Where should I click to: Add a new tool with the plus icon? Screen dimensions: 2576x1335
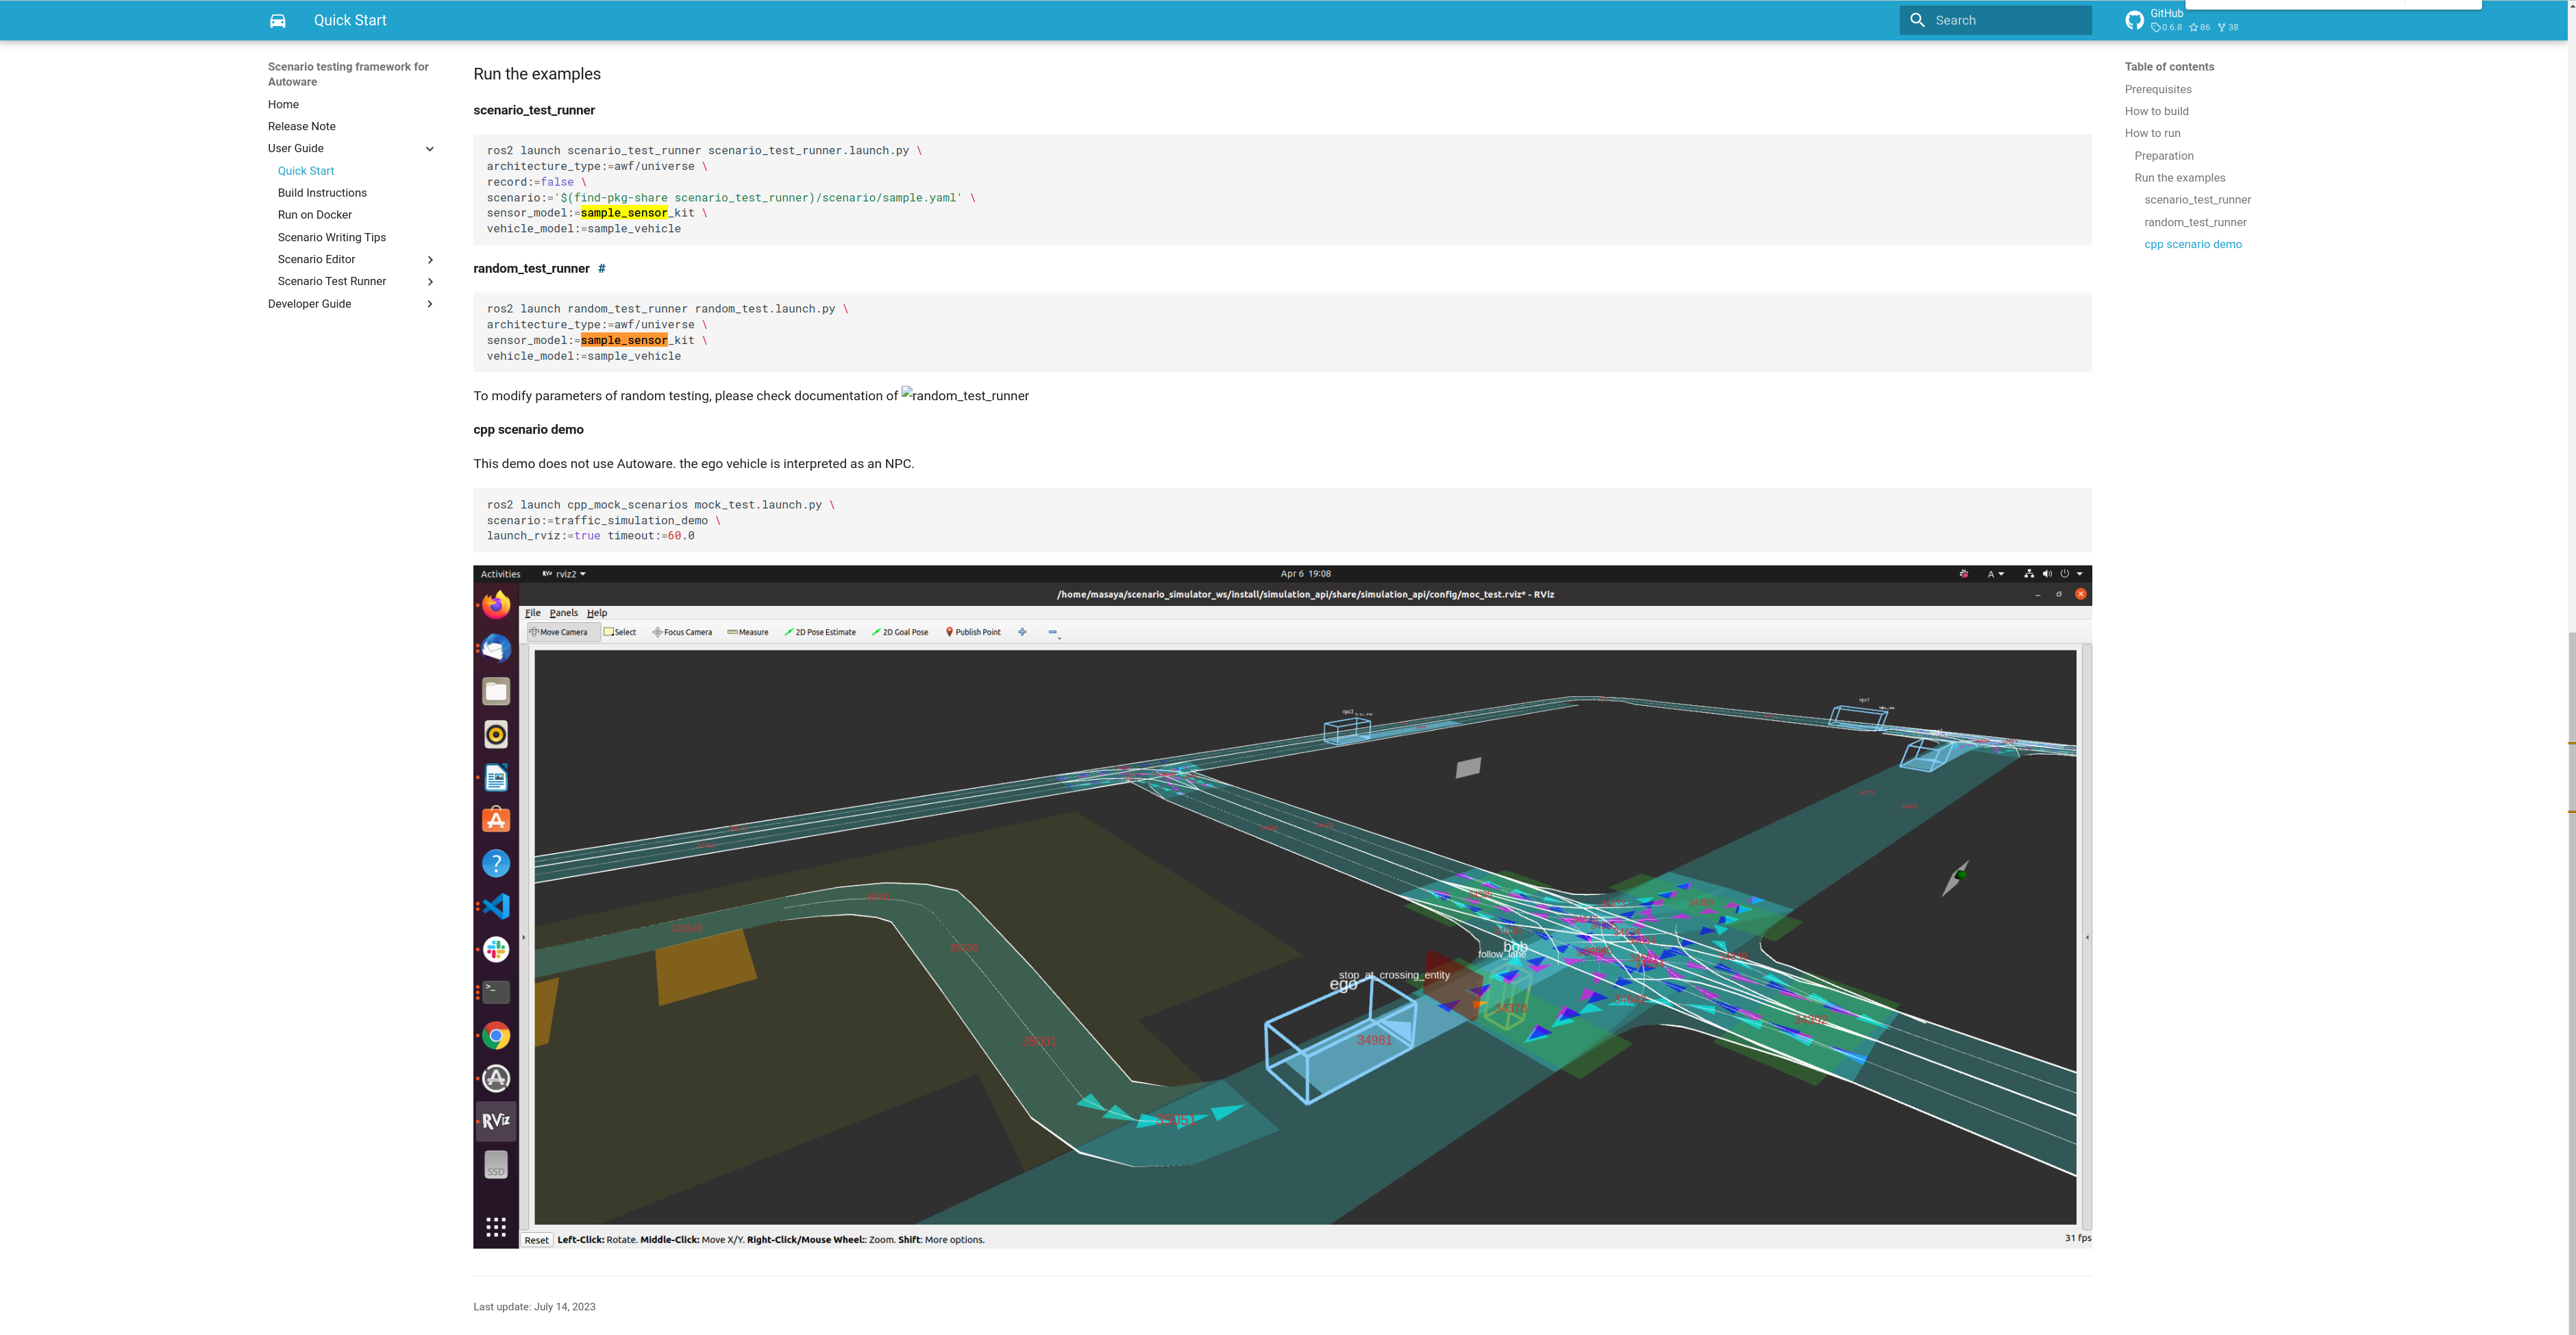point(1022,632)
